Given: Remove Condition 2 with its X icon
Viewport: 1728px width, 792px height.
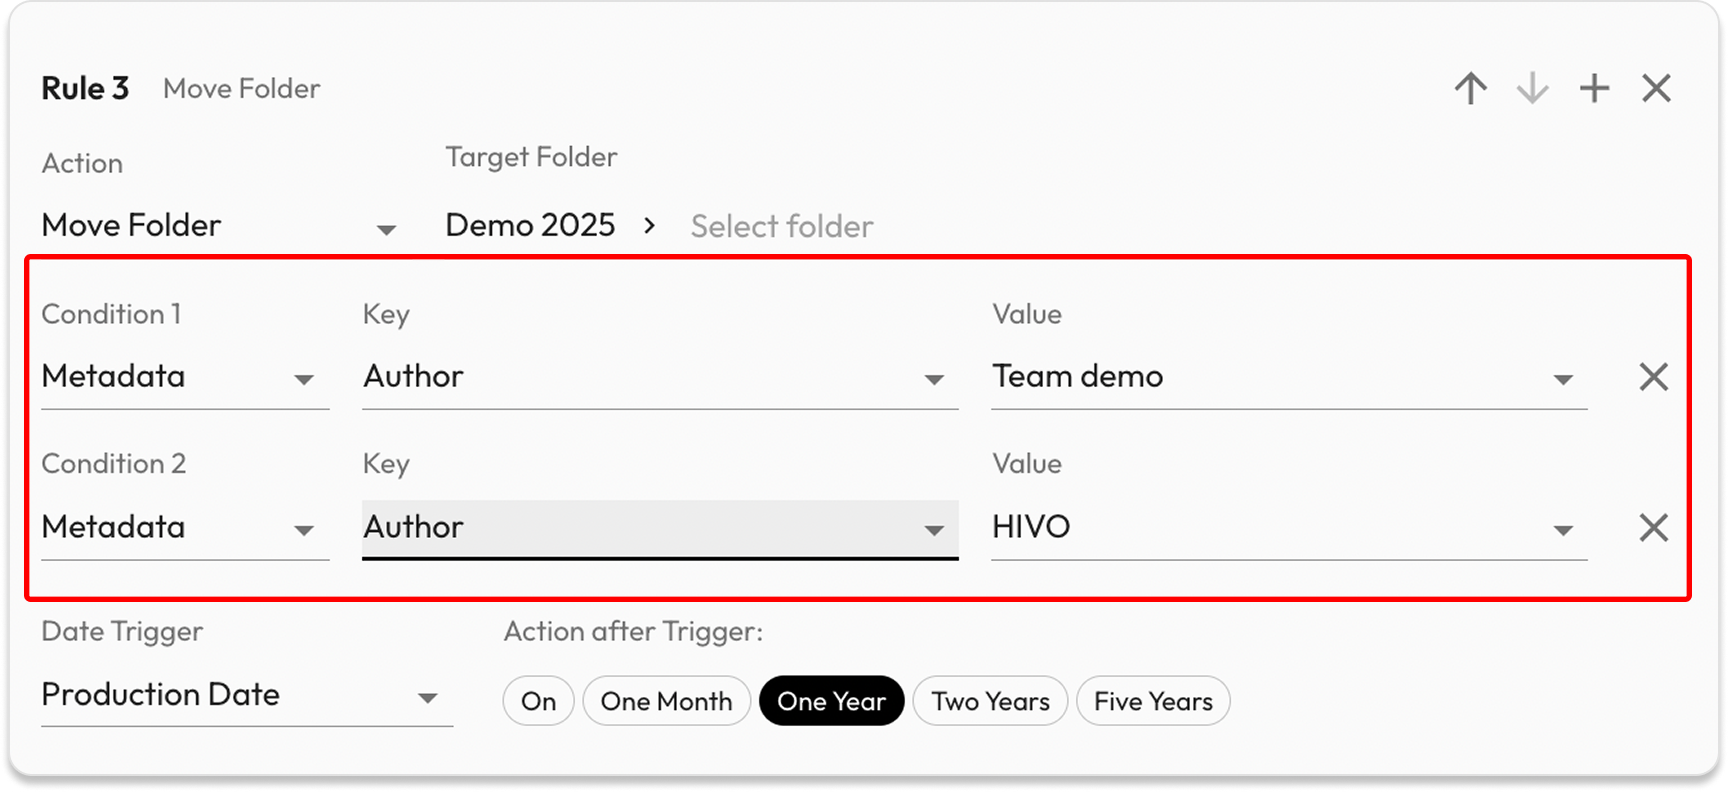Looking at the screenshot, I should pos(1653,527).
